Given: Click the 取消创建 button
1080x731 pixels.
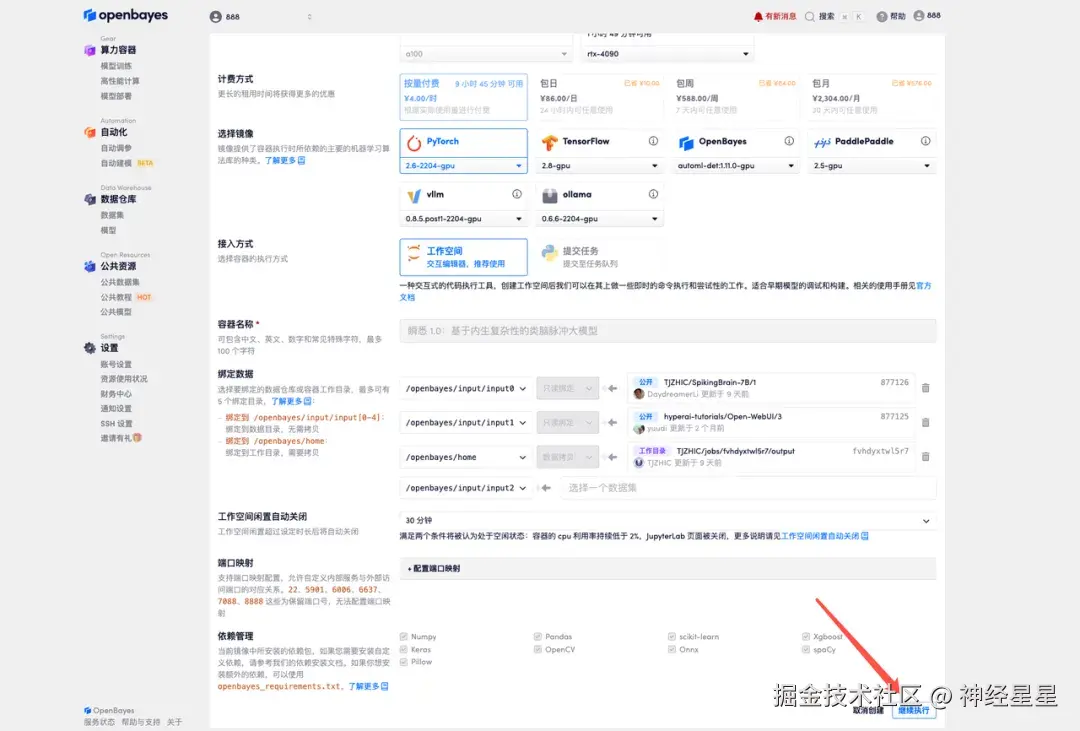Looking at the screenshot, I should 868,710.
